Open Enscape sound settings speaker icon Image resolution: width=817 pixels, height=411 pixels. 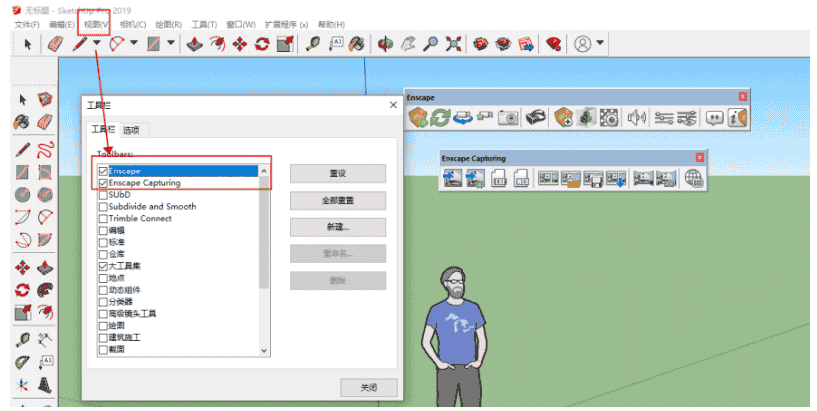[x=635, y=118]
